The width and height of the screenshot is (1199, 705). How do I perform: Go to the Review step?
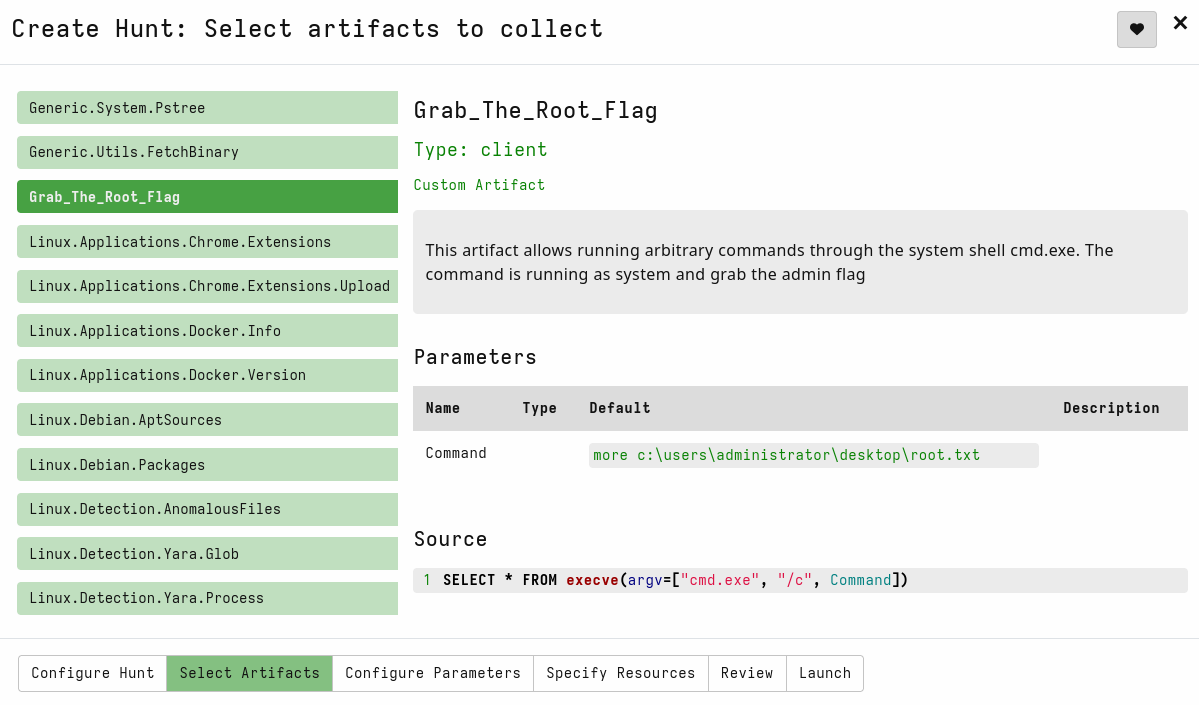click(747, 673)
